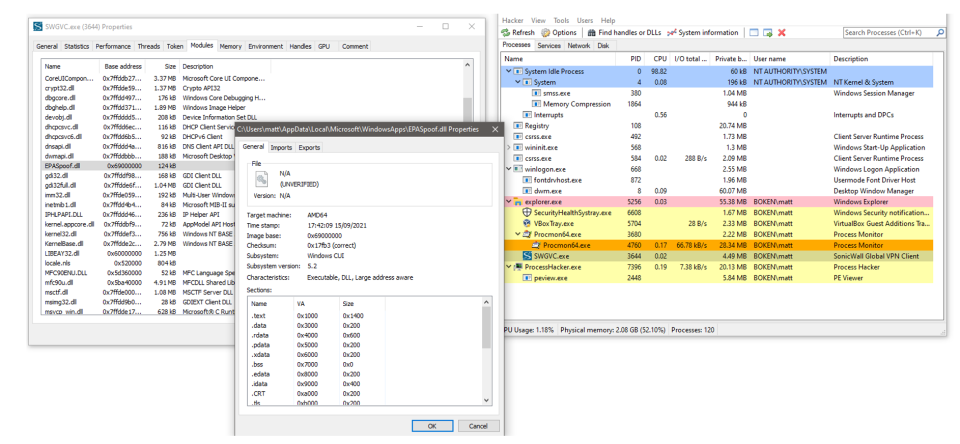Open the Hacker menu
Viewport: 960px width, 444px height.
(x=512, y=20)
